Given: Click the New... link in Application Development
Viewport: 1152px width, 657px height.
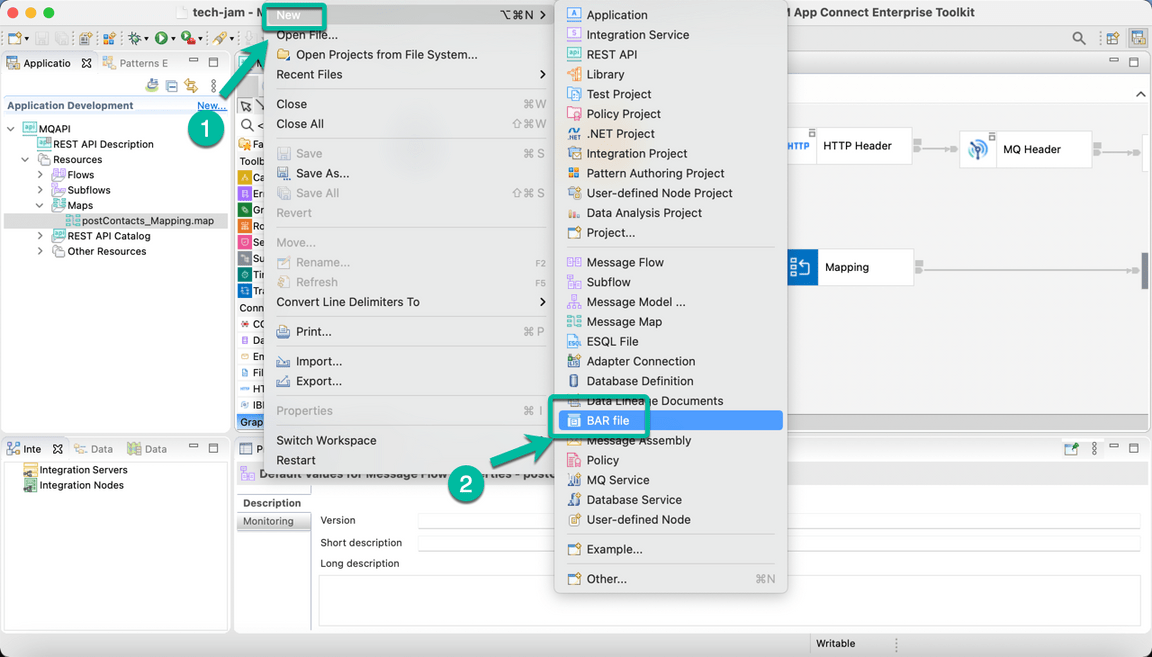Looking at the screenshot, I should (211, 105).
